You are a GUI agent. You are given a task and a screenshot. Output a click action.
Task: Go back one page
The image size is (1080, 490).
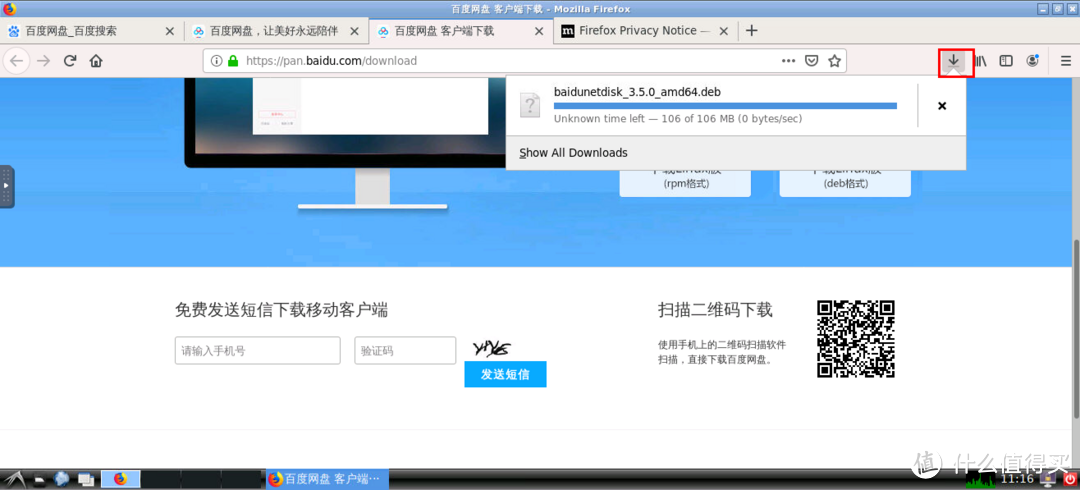tap(17, 61)
